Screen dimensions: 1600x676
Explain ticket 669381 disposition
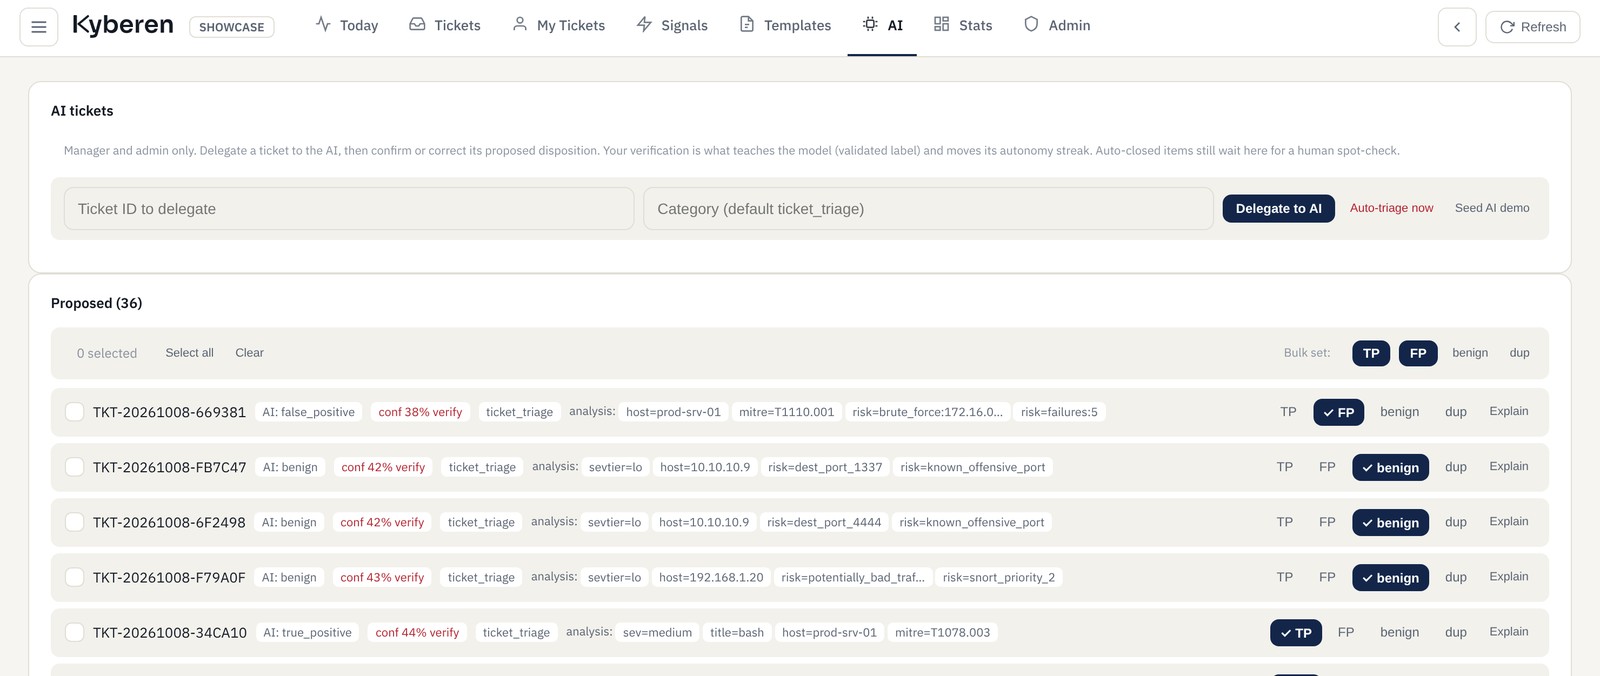1508,411
